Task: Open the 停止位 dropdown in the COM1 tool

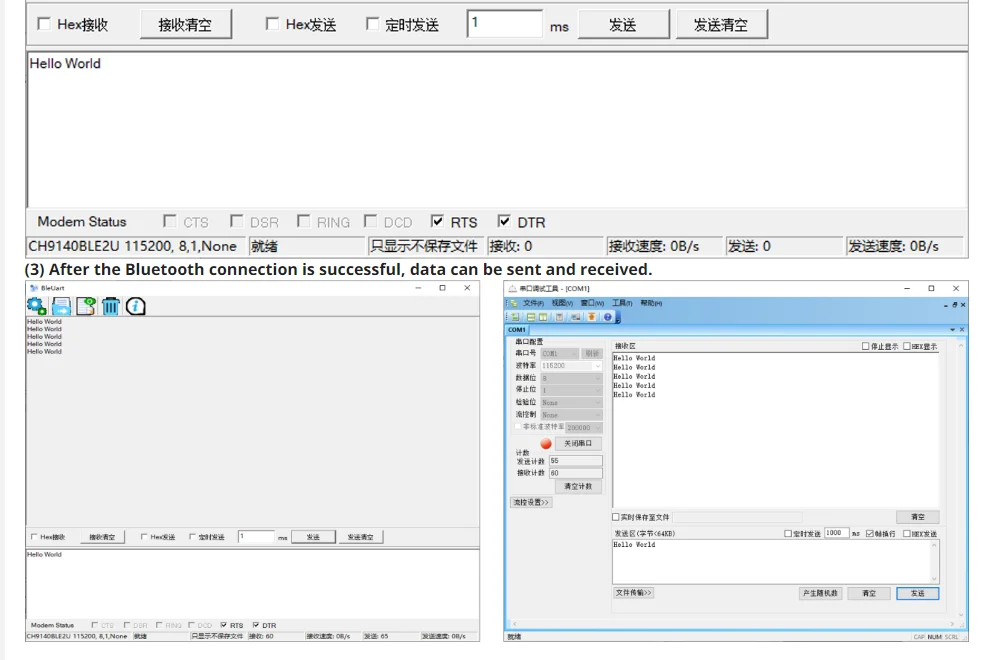Action: click(x=571, y=391)
